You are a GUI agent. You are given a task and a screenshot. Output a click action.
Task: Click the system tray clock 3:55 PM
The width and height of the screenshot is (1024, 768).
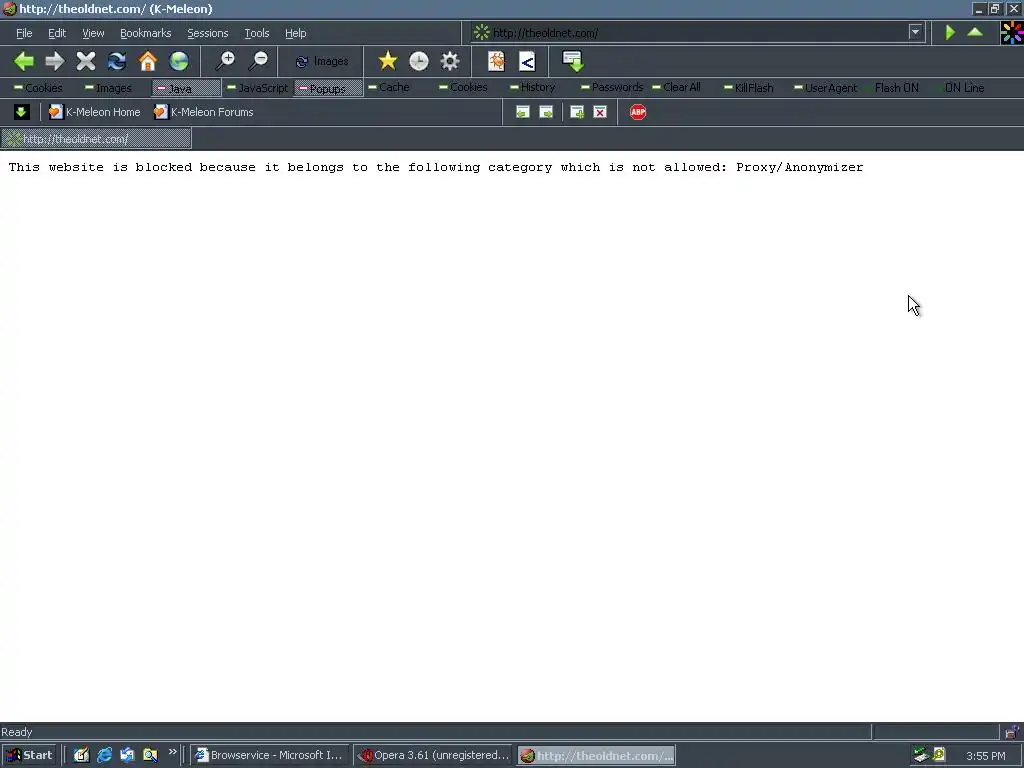(x=985, y=756)
